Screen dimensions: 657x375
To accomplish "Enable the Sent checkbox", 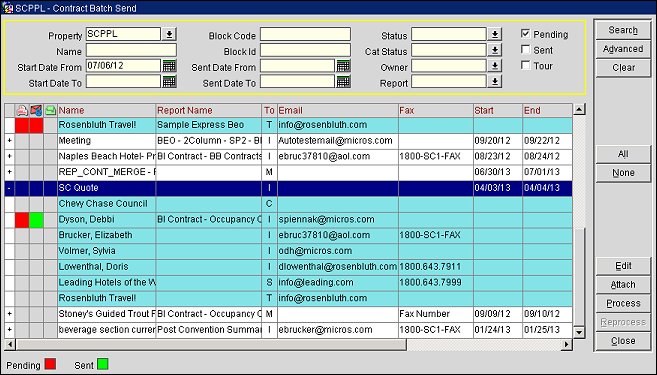I will pos(525,49).
